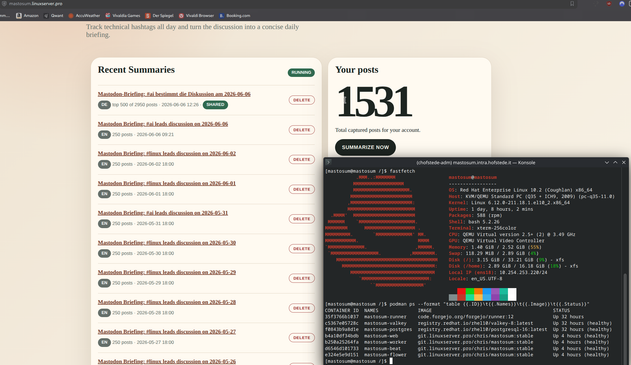The width and height of the screenshot is (631, 365).
Task: Open the Booking.com bookmark
Action: click(x=235, y=16)
